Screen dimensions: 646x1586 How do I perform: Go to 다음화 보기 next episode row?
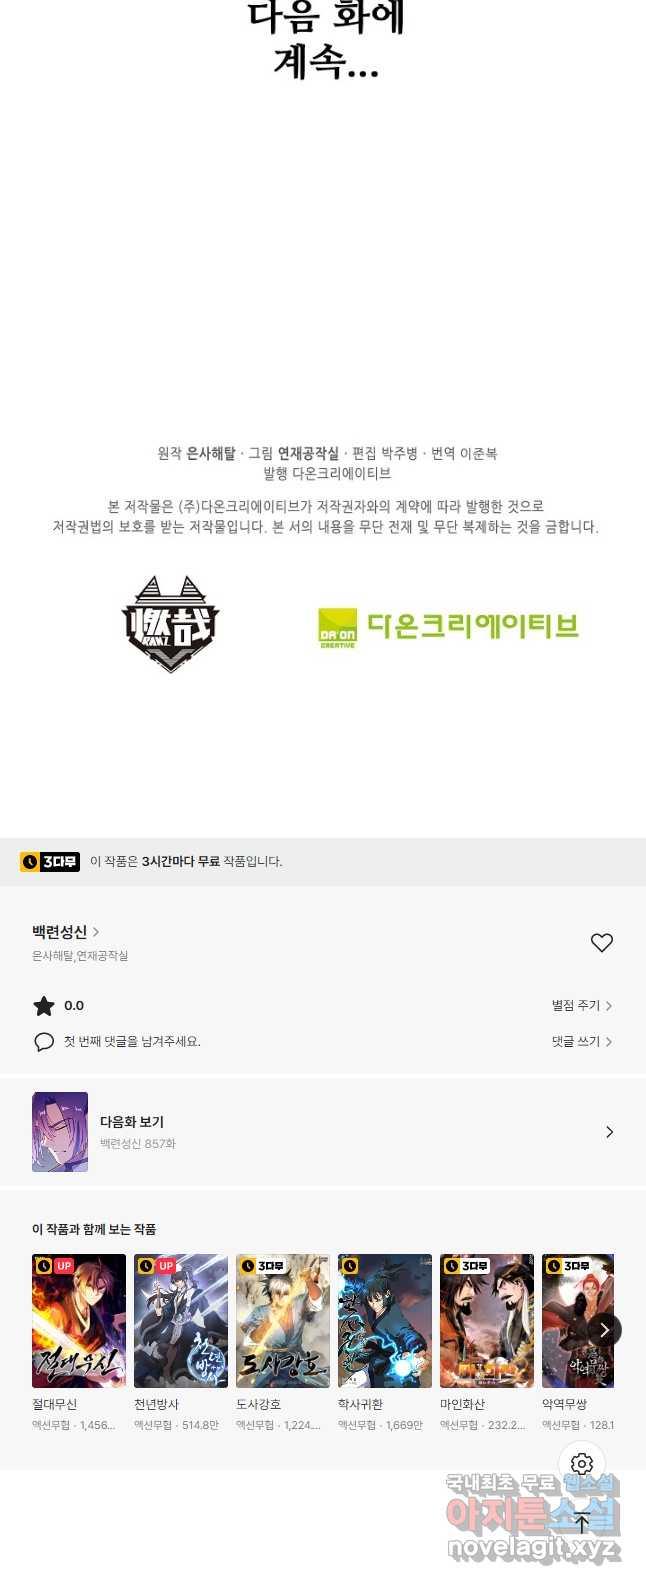[323, 1132]
